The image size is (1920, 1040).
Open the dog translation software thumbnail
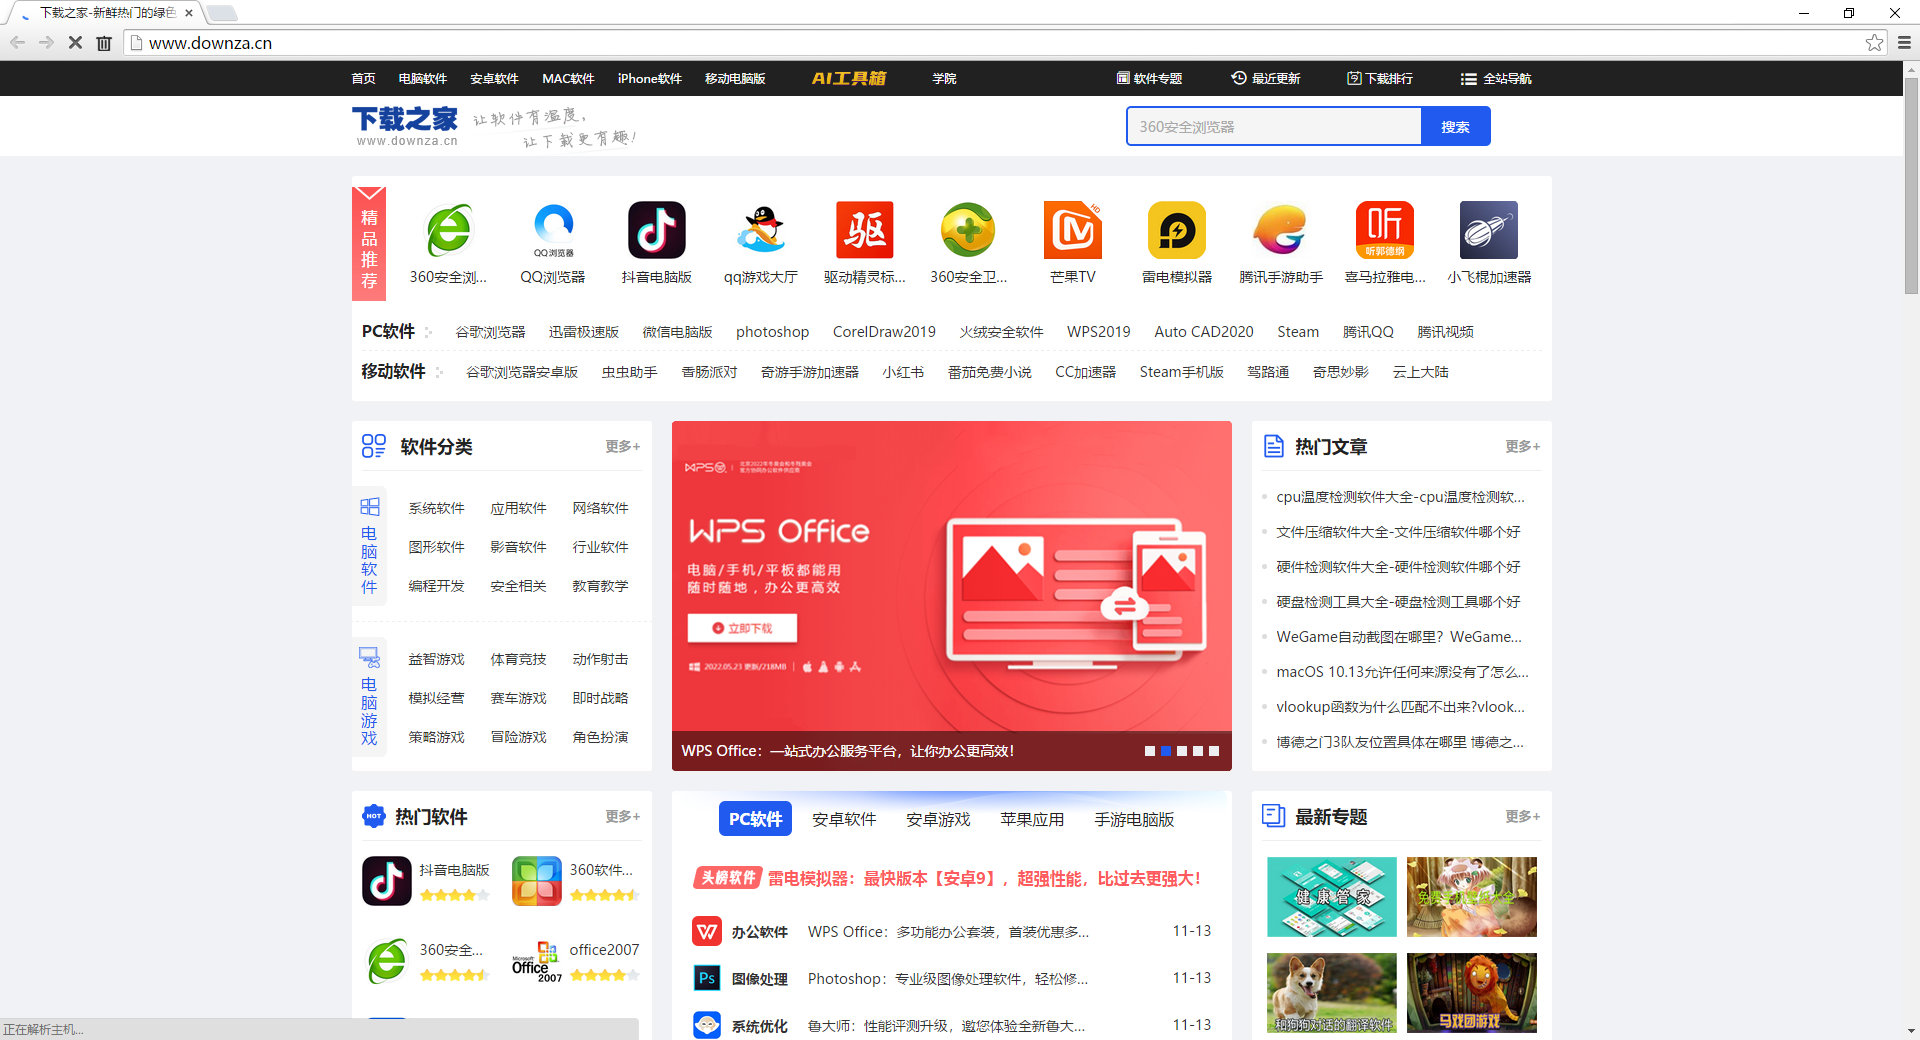(1332, 993)
